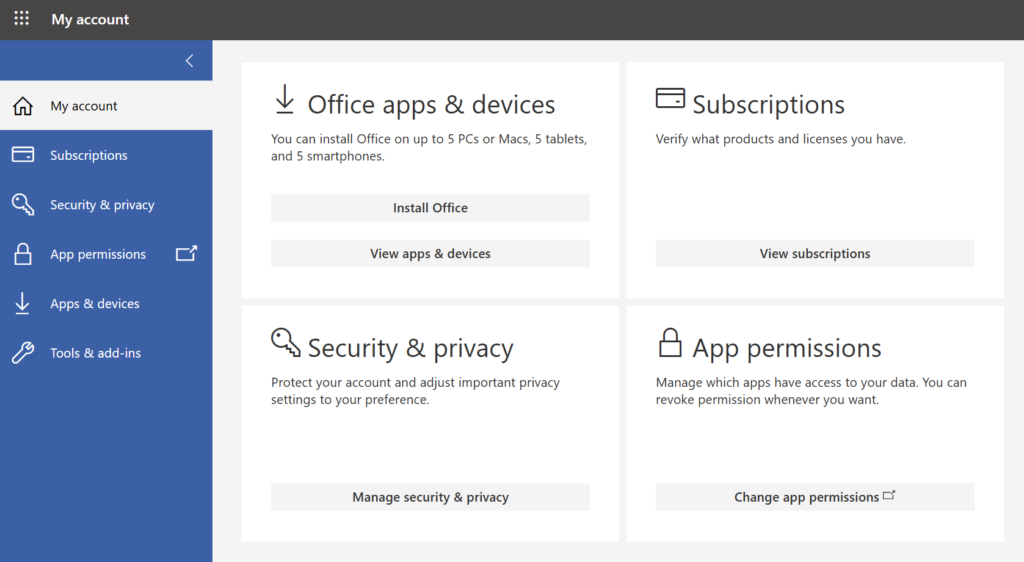The height and width of the screenshot is (562, 1024).
Task: Click the 'Manage which apps have access' description
Action: (x=811, y=391)
